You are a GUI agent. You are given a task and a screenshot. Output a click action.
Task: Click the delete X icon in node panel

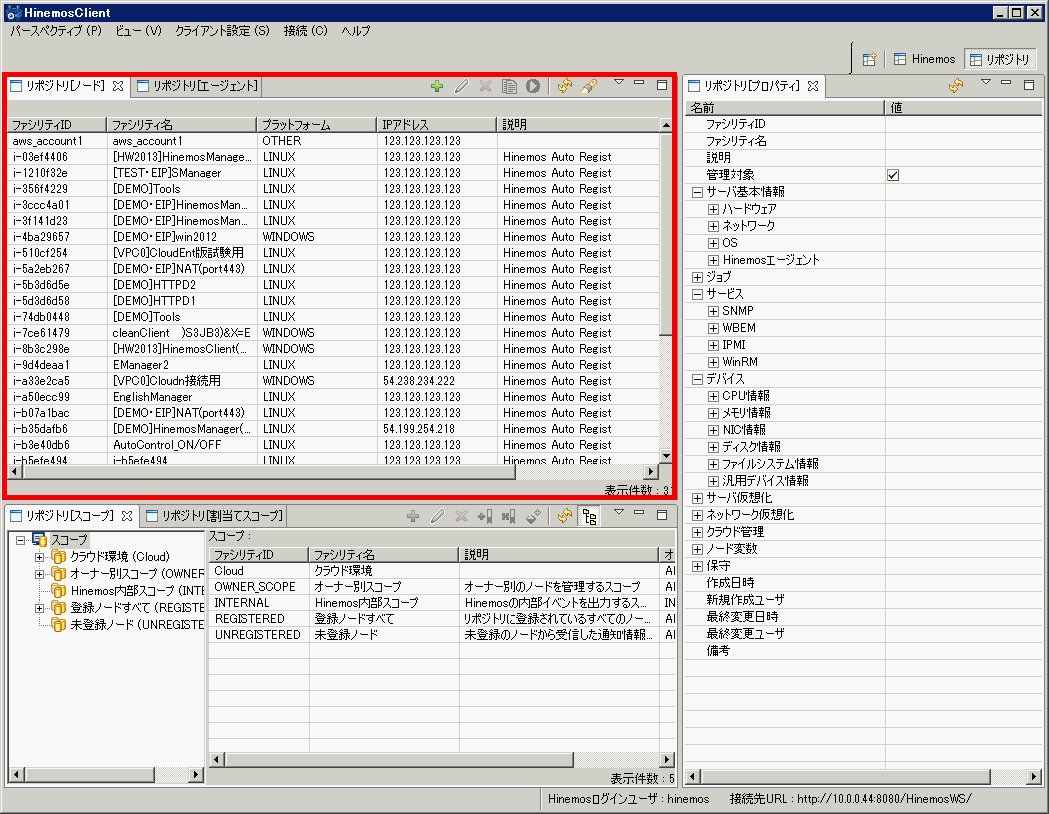pyautogui.click(x=485, y=86)
